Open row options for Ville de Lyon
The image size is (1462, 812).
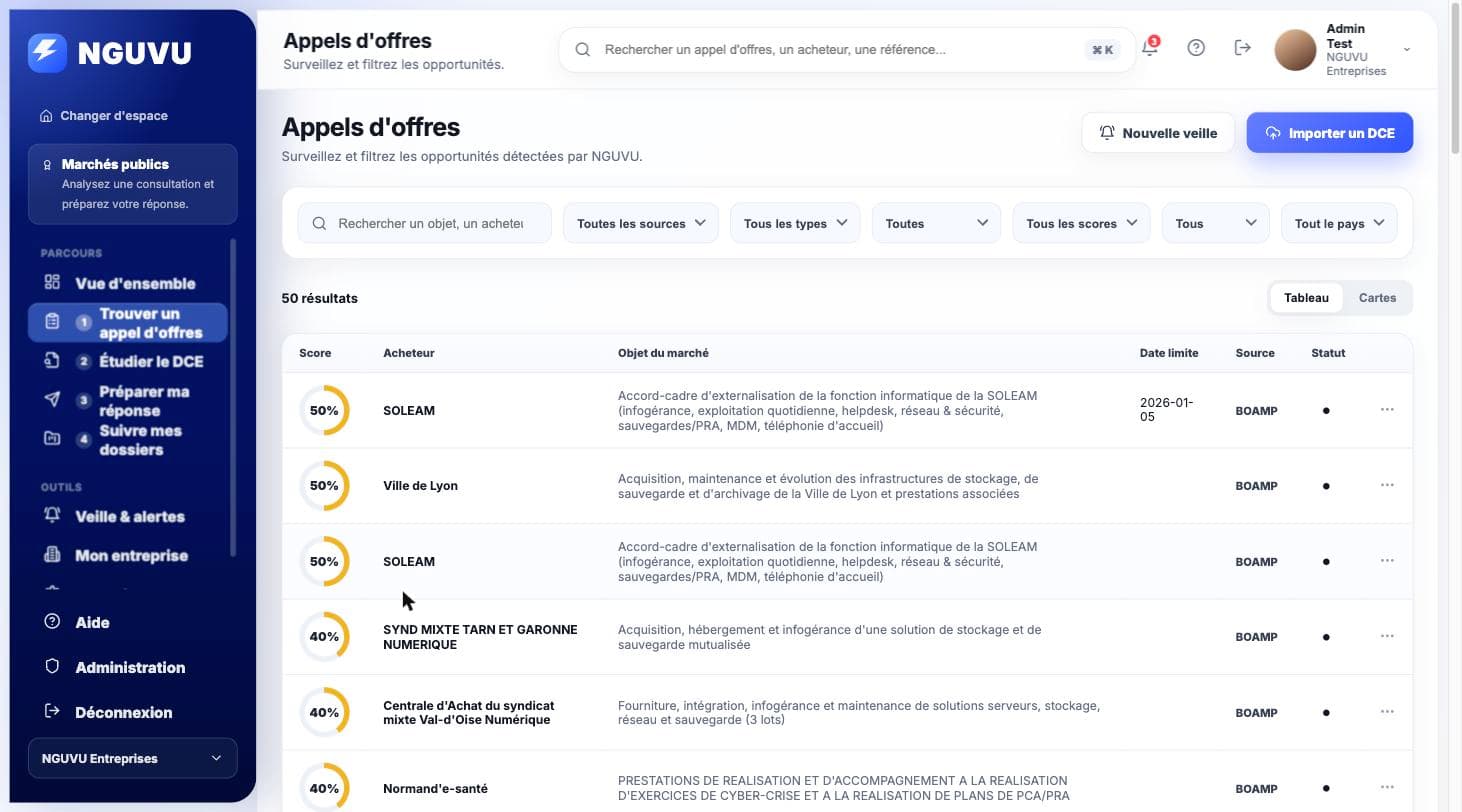(x=1387, y=485)
